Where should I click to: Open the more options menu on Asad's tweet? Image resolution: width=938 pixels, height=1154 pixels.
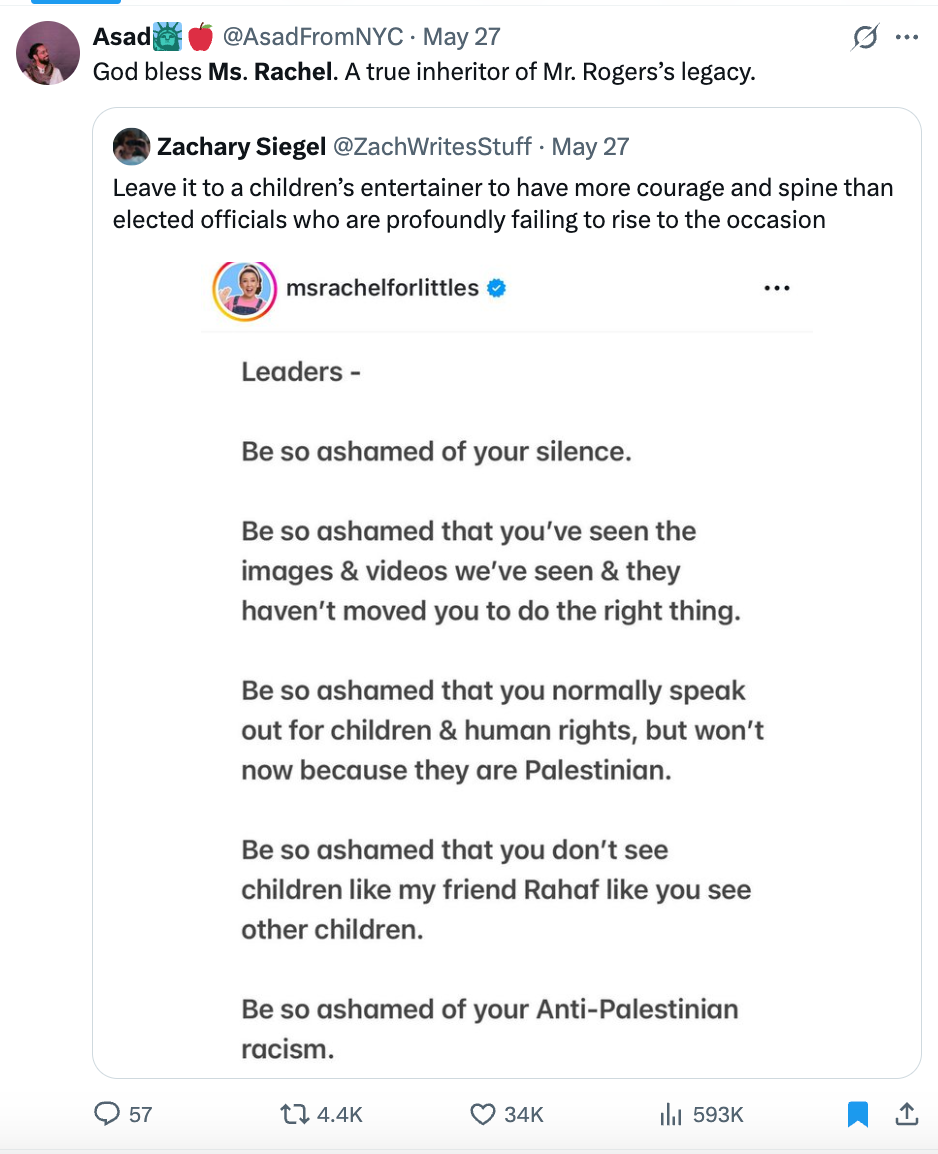pyautogui.click(x=907, y=36)
